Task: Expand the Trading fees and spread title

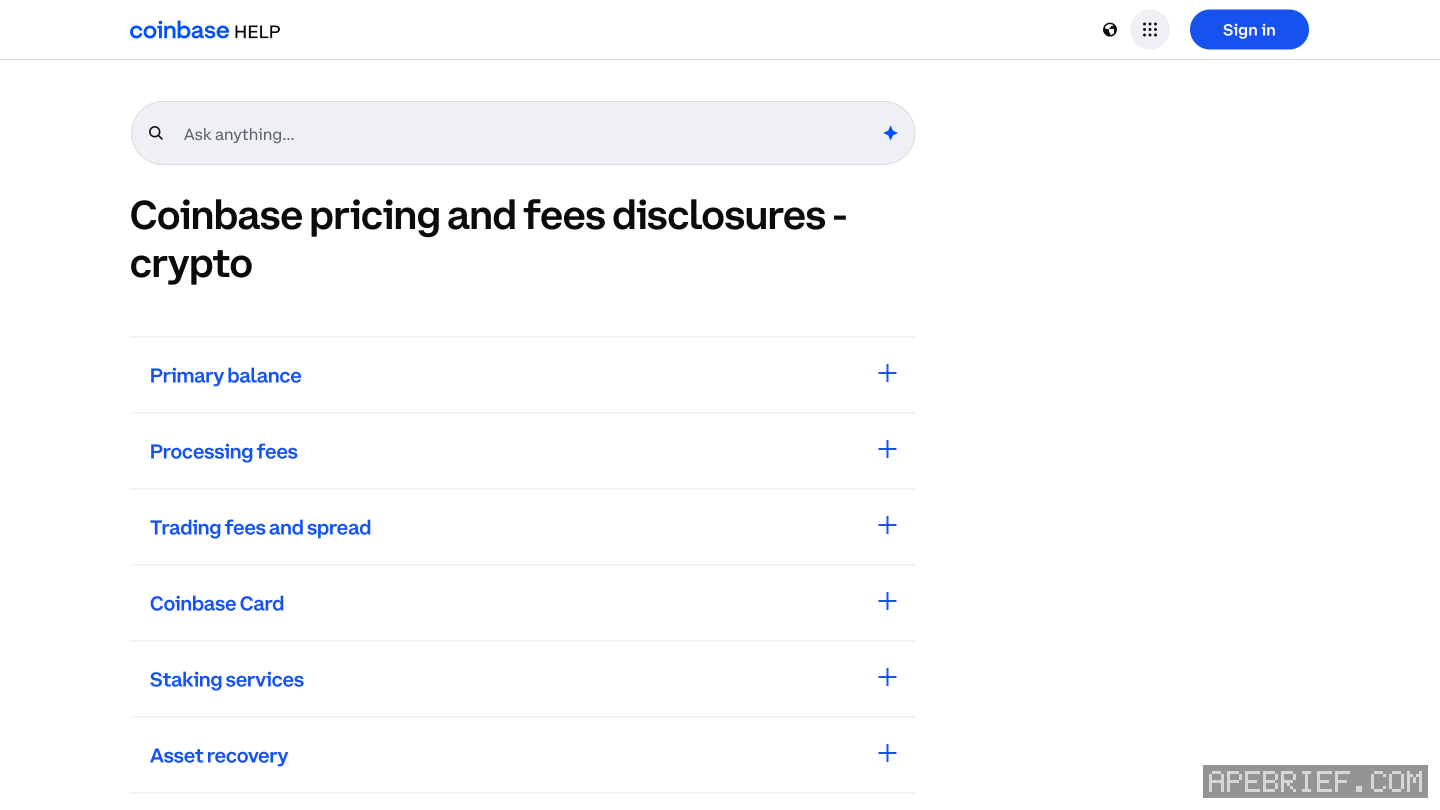Action: 260,528
